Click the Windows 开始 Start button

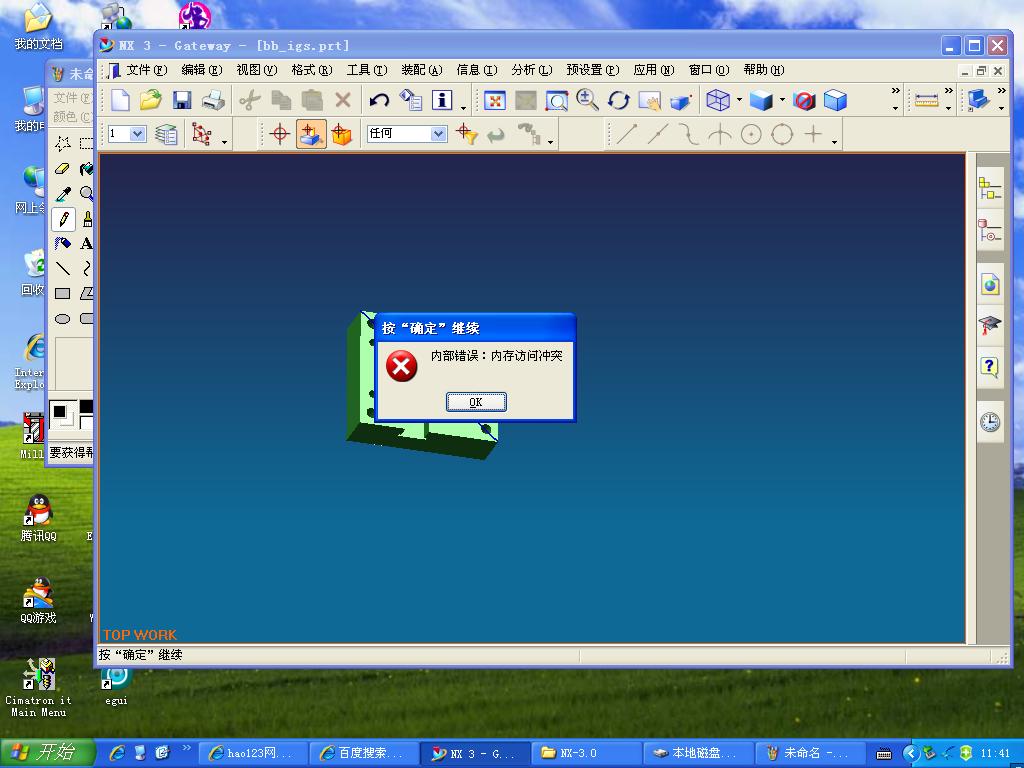[47, 752]
